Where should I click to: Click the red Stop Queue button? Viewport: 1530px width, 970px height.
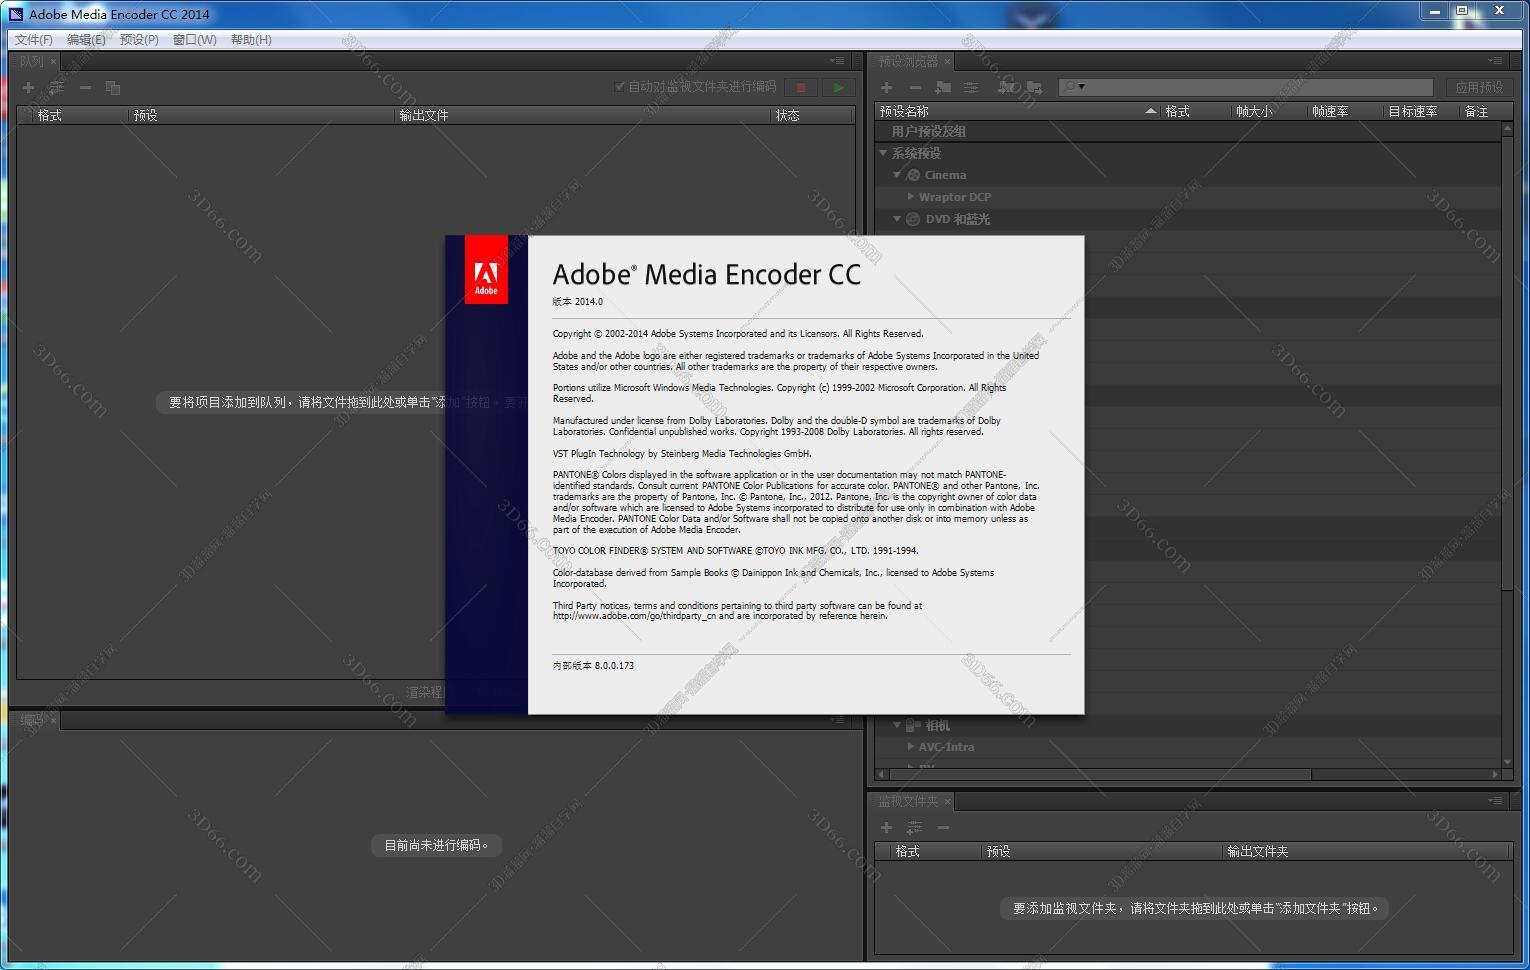(x=800, y=88)
